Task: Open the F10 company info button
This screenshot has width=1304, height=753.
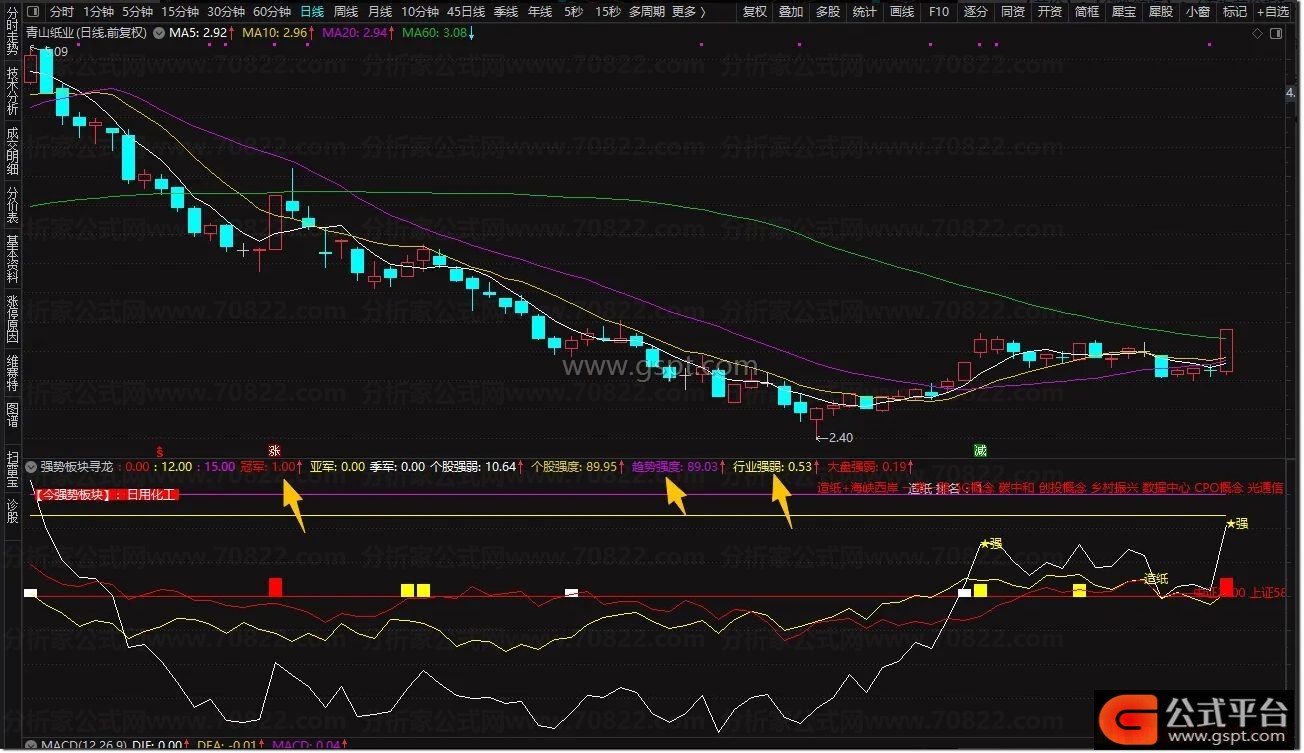Action: pyautogui.click(x=939, y=12)
